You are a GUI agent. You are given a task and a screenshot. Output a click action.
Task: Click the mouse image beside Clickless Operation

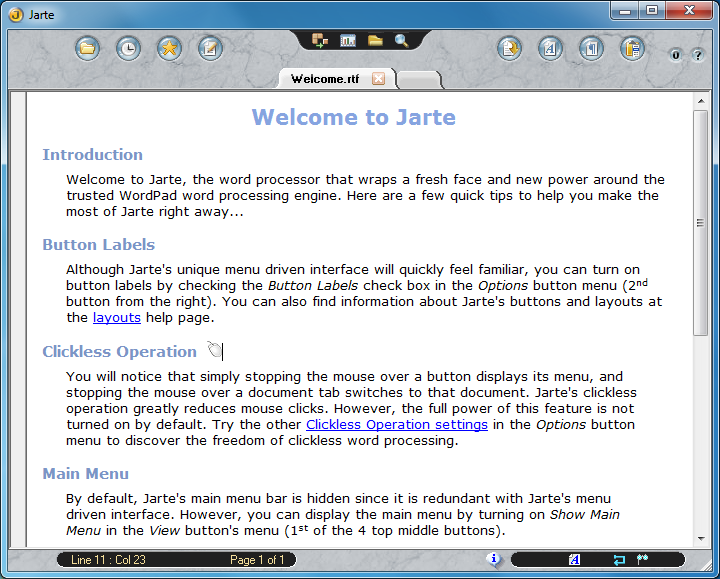(x=214, y=349)
